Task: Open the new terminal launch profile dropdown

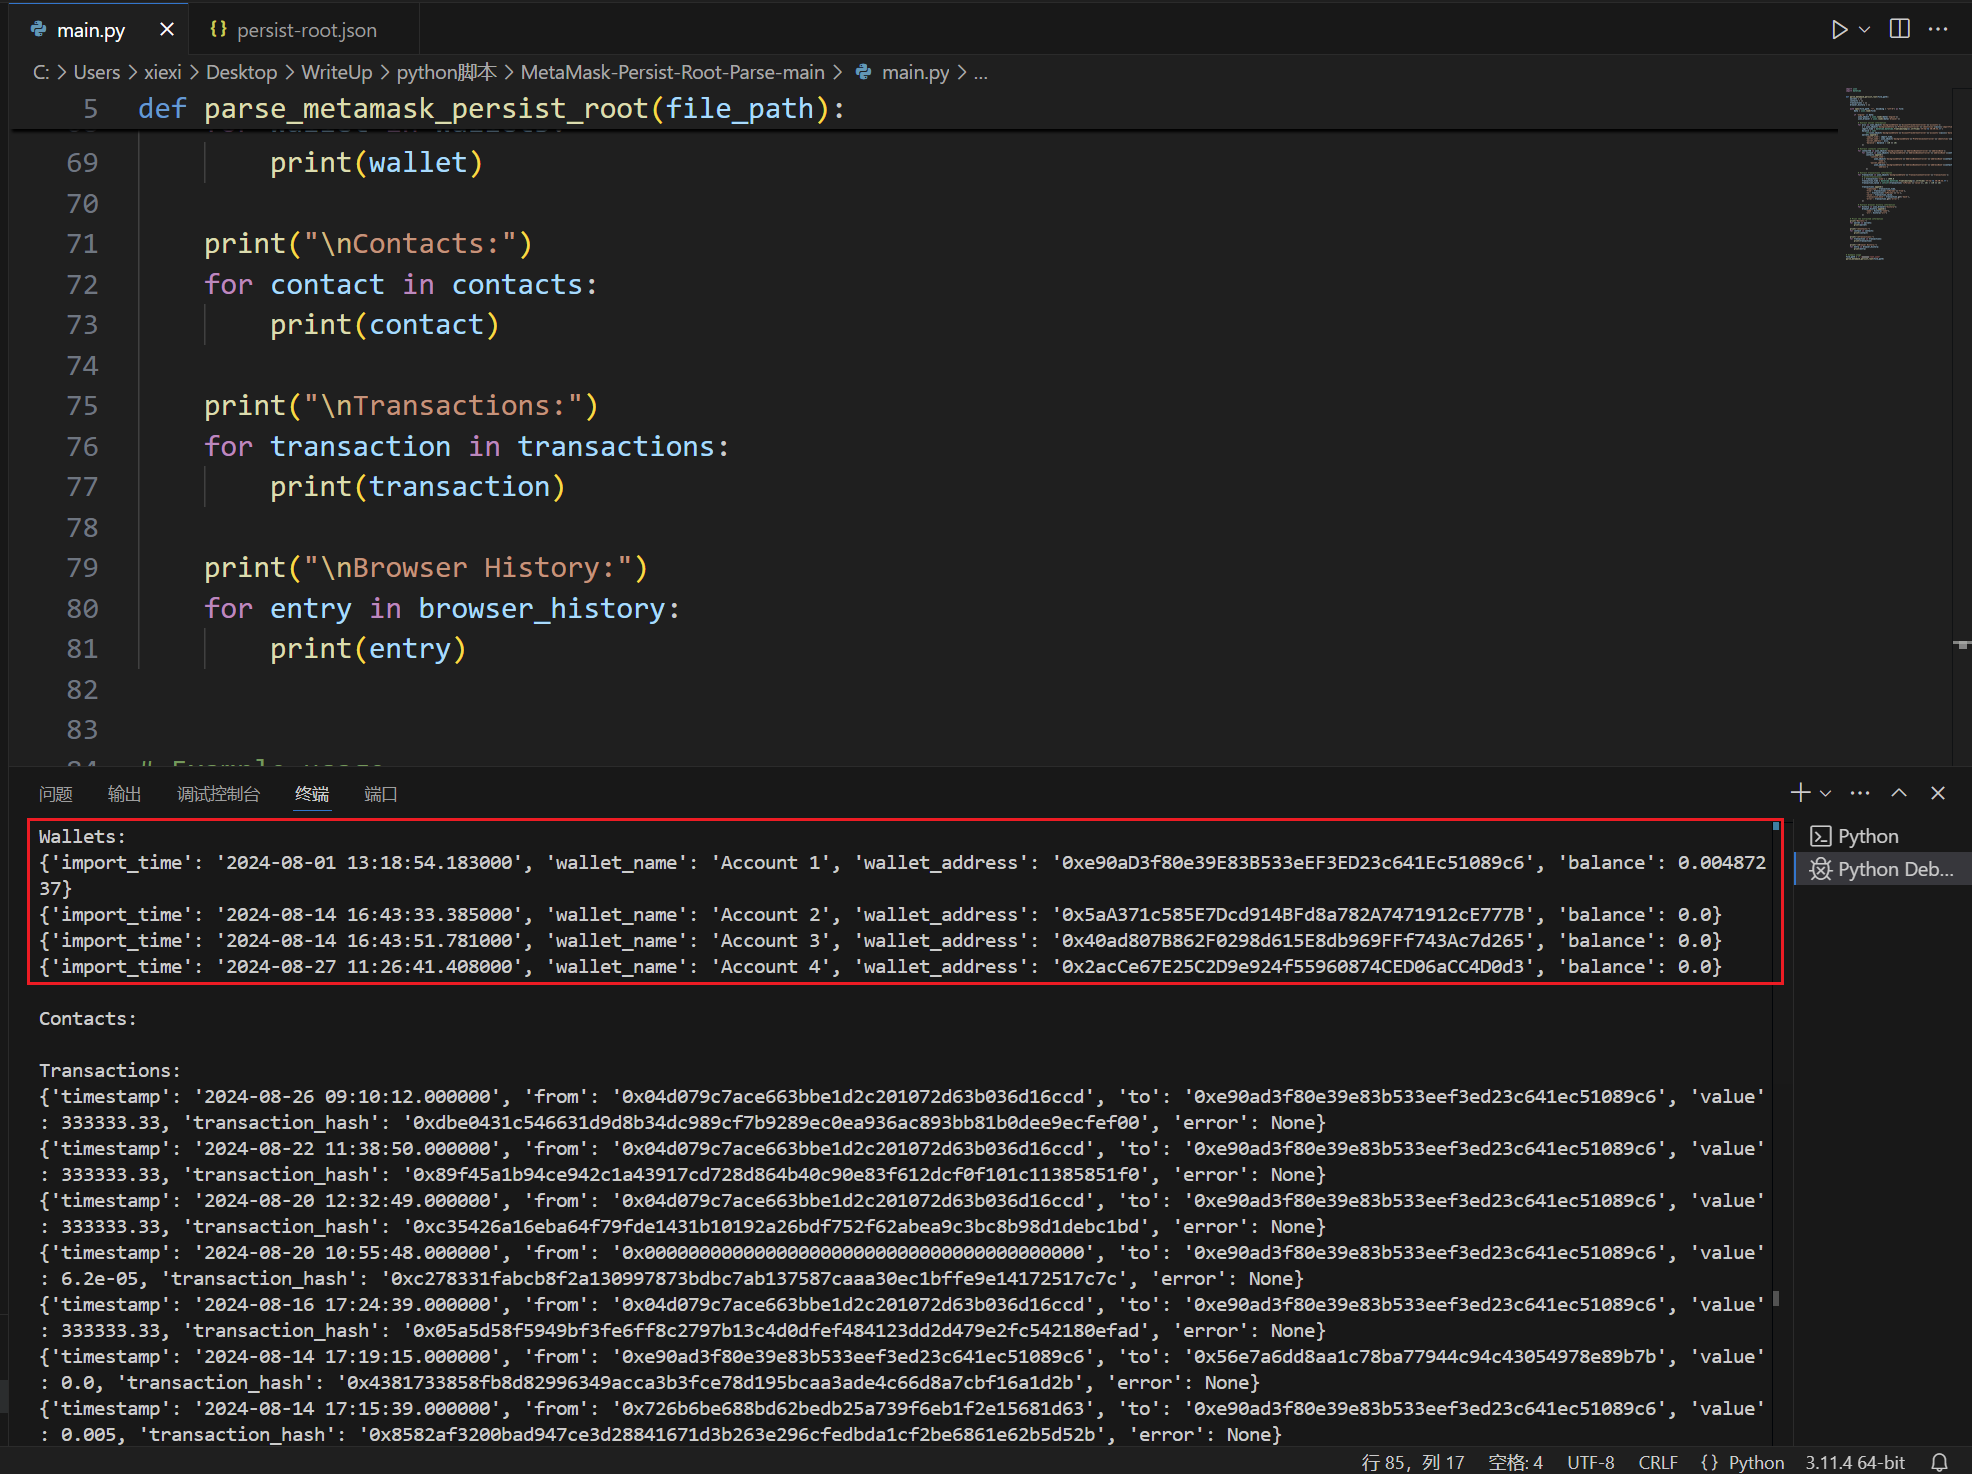Action: point(1825,793)
